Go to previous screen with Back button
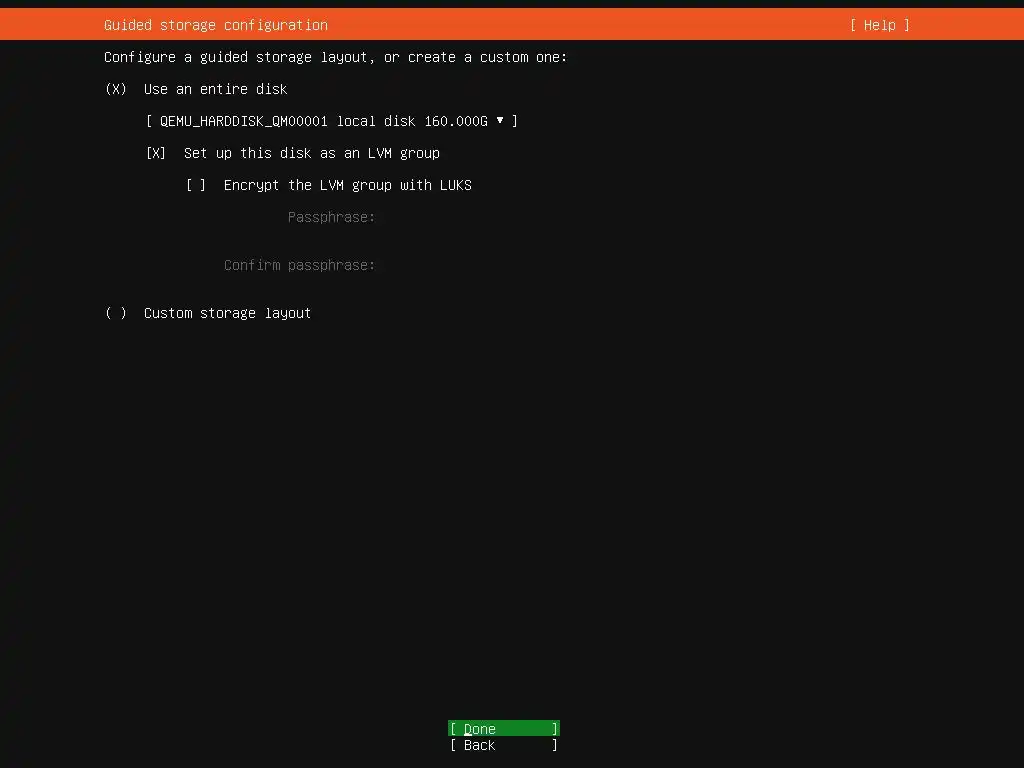 tap(504, 744)
